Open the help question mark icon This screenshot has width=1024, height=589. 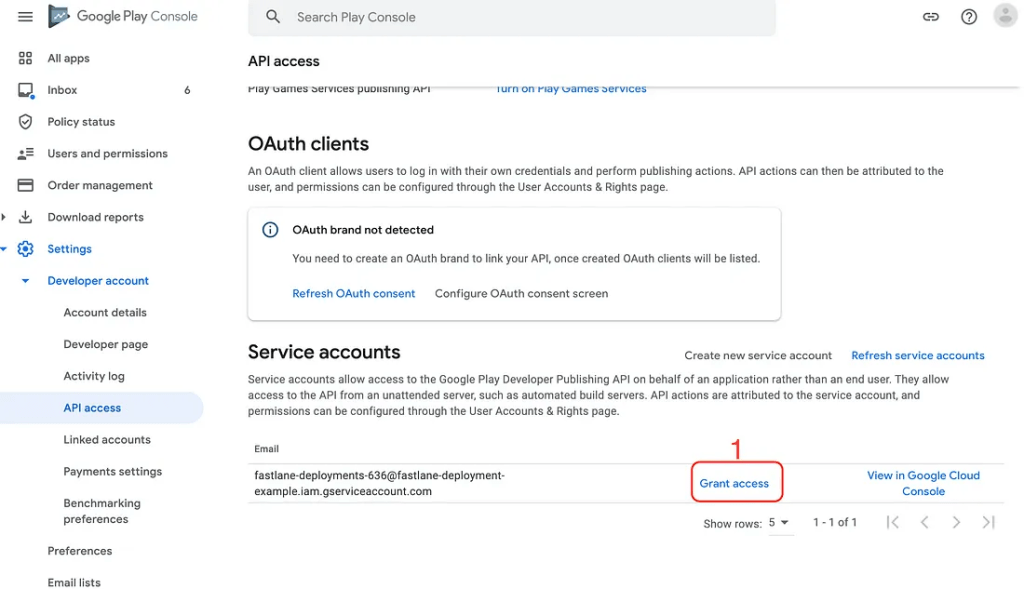968,17
